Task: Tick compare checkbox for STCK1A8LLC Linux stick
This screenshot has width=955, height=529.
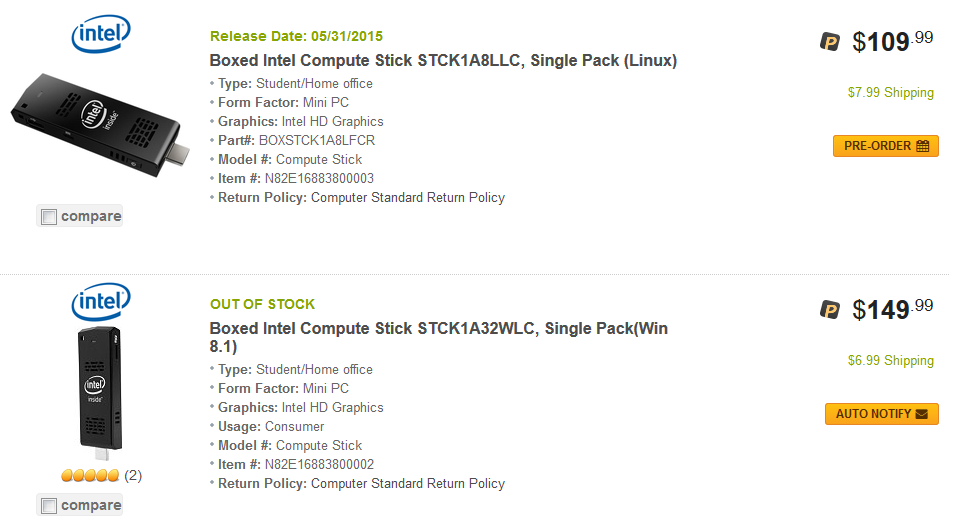Action: pos(49,217)
